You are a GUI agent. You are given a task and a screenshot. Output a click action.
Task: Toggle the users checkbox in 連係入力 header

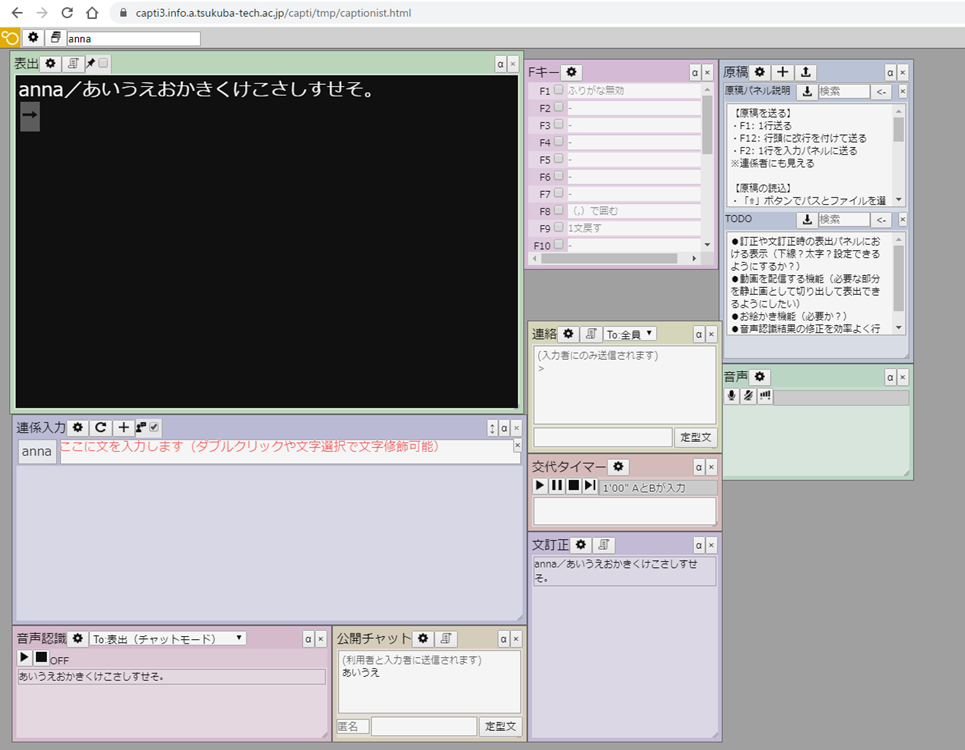point(154,426)
